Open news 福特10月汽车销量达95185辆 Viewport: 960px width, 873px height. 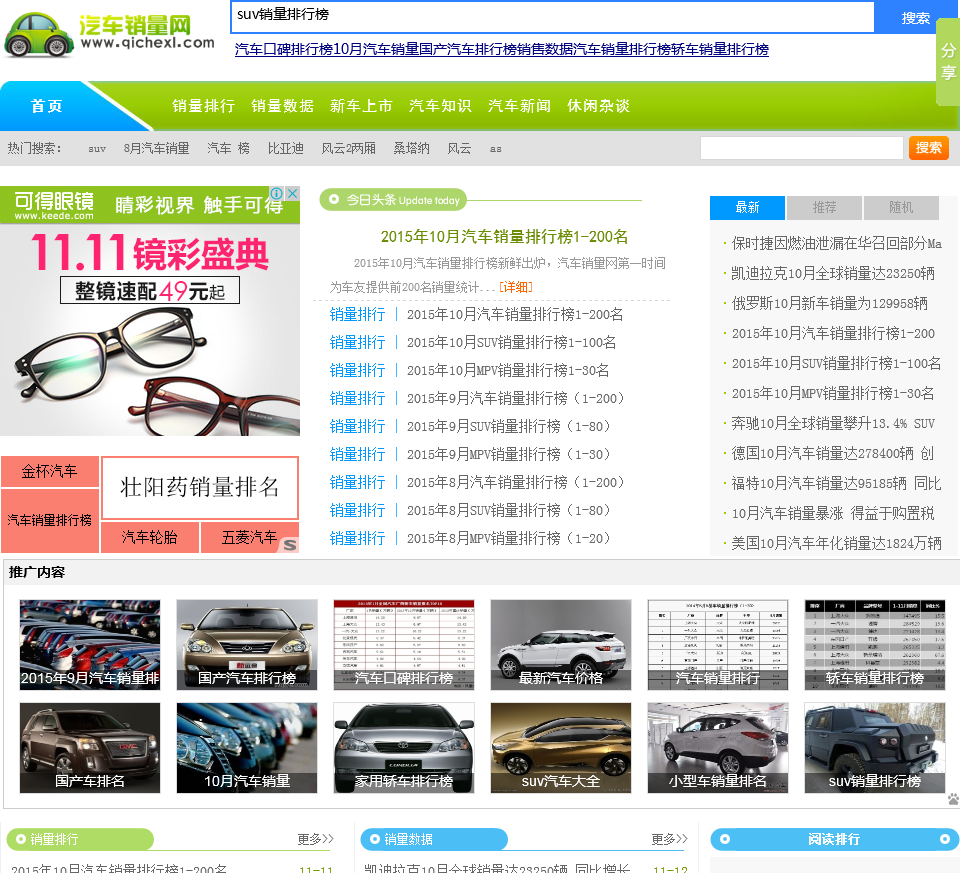pyautogui.click(x=836, y=483)
